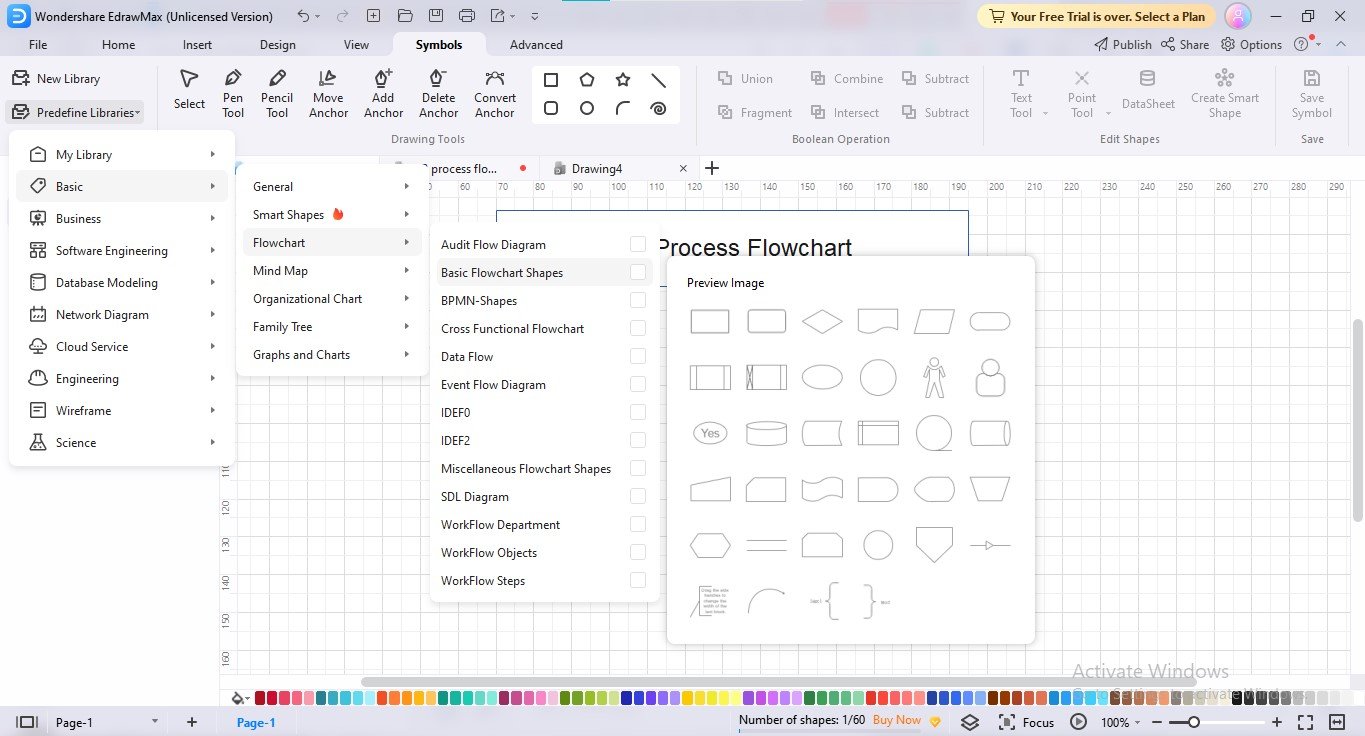
Task: Open the zoom percentage dropdown
Action: coord(1120,722)
